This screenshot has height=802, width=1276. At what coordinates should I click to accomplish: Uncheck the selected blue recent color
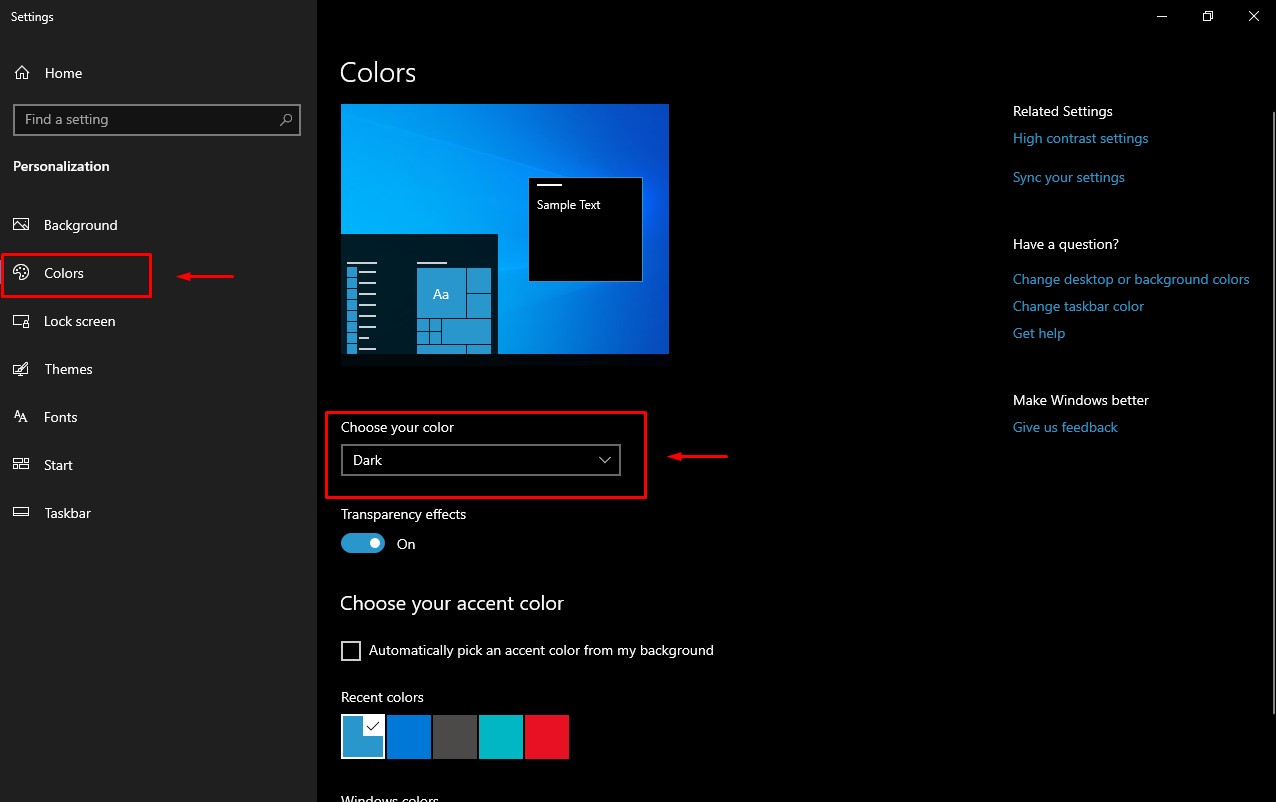pyautogui.click(x=362, y=736)
